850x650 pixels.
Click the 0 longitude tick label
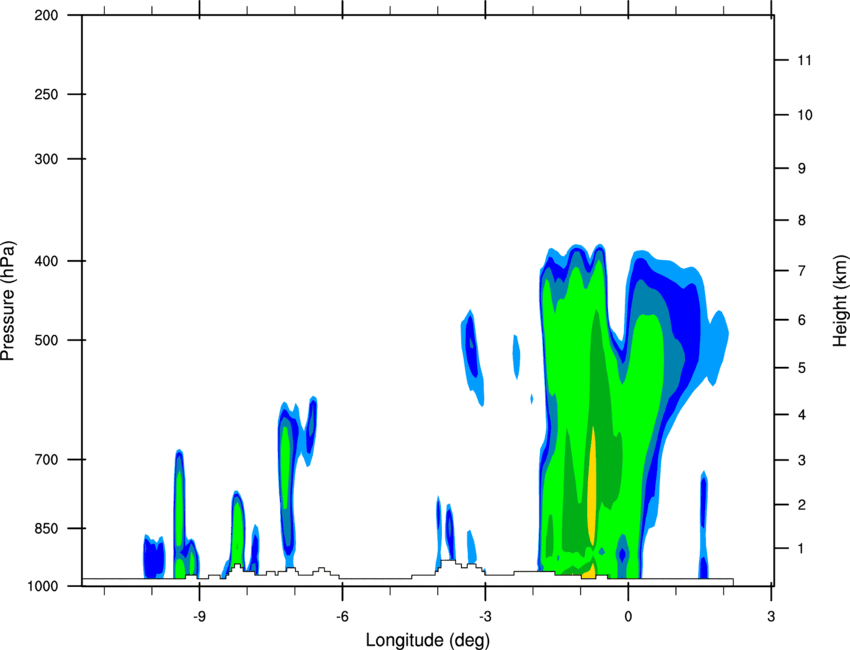pyautogui.click(x=628, y=616)
